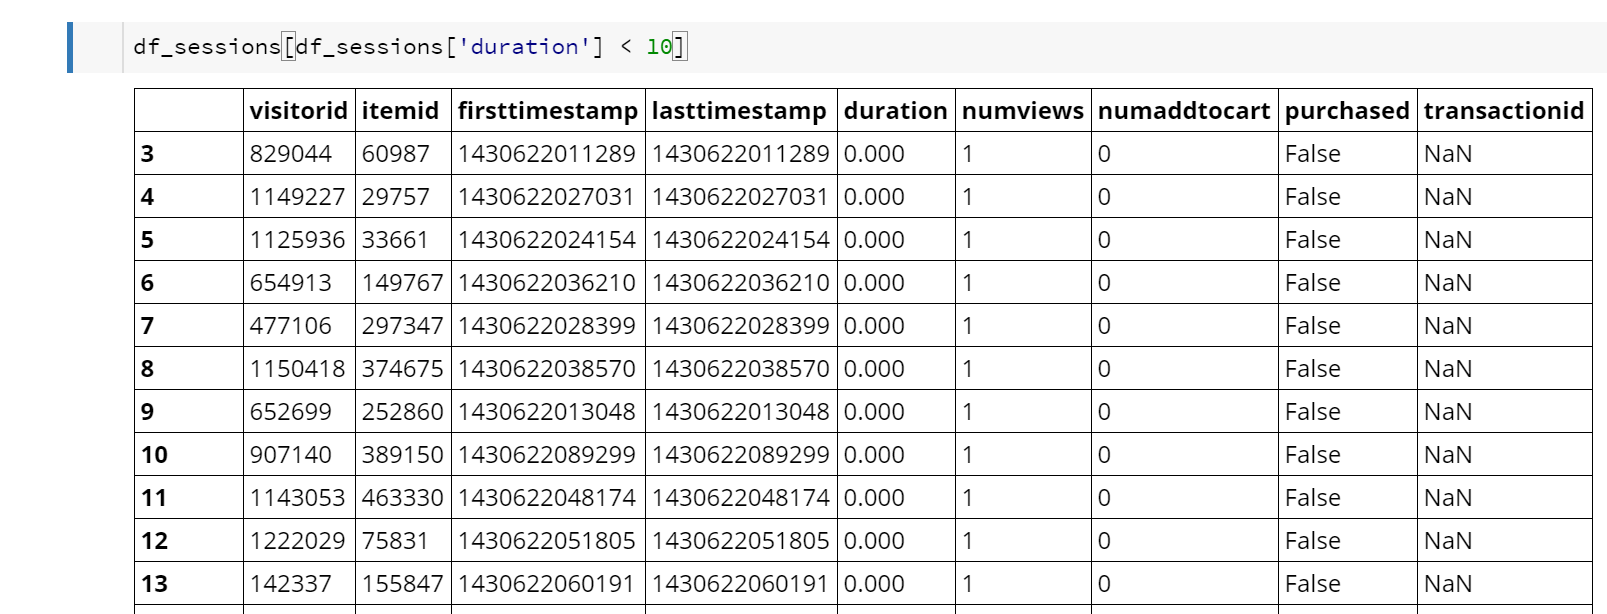Select row index 3 label
The height and width of the screenshot is (614, 1607).
coord(148,154)
